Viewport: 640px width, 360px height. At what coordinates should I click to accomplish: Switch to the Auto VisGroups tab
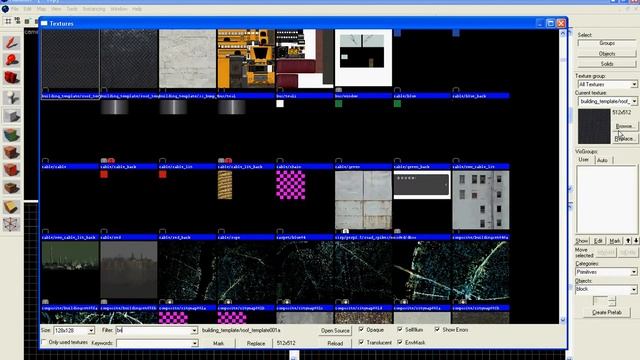(602, 160)
